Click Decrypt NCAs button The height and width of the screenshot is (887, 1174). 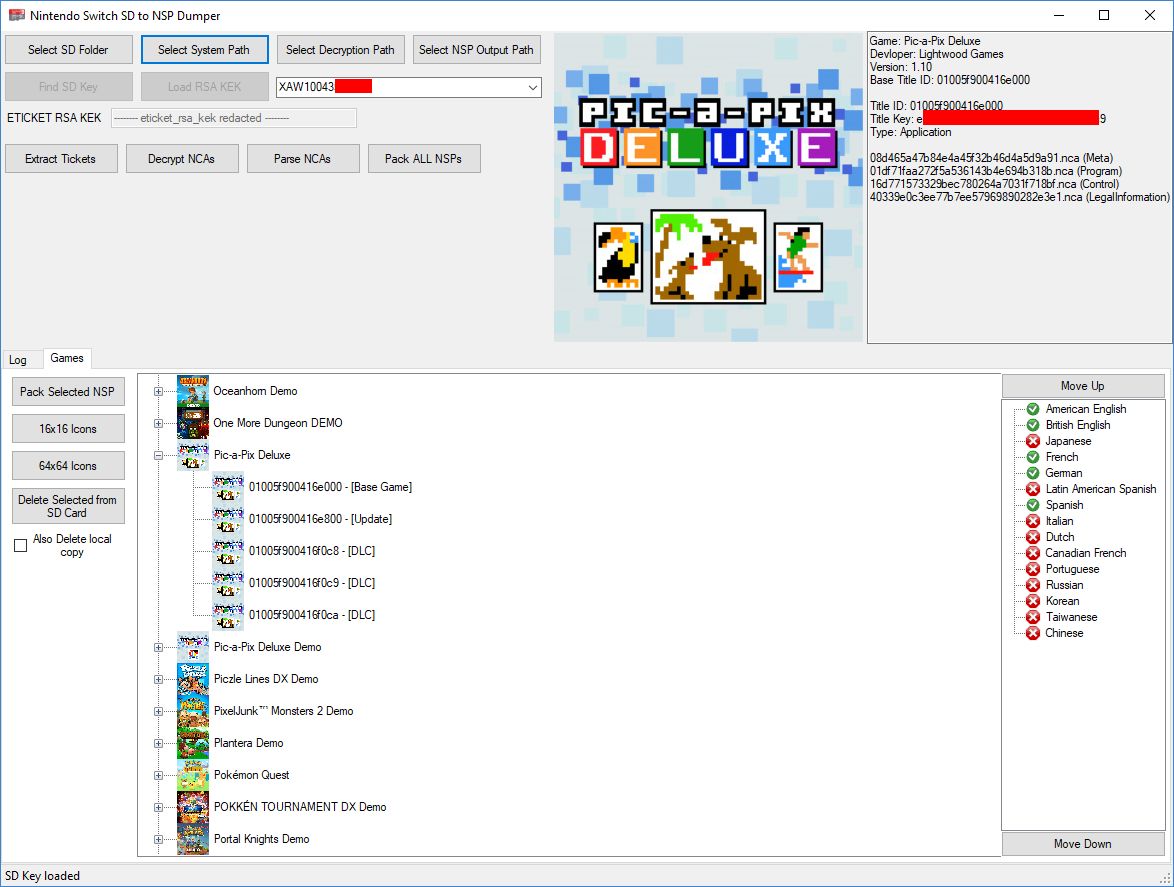(x=182, y=159)
